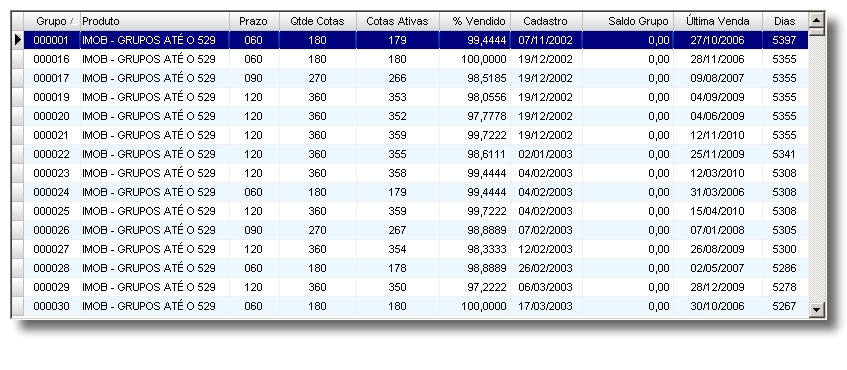Screen dimensions: 847x370
Task: Select group 000020 cell
Action: (x=52, y=116)
